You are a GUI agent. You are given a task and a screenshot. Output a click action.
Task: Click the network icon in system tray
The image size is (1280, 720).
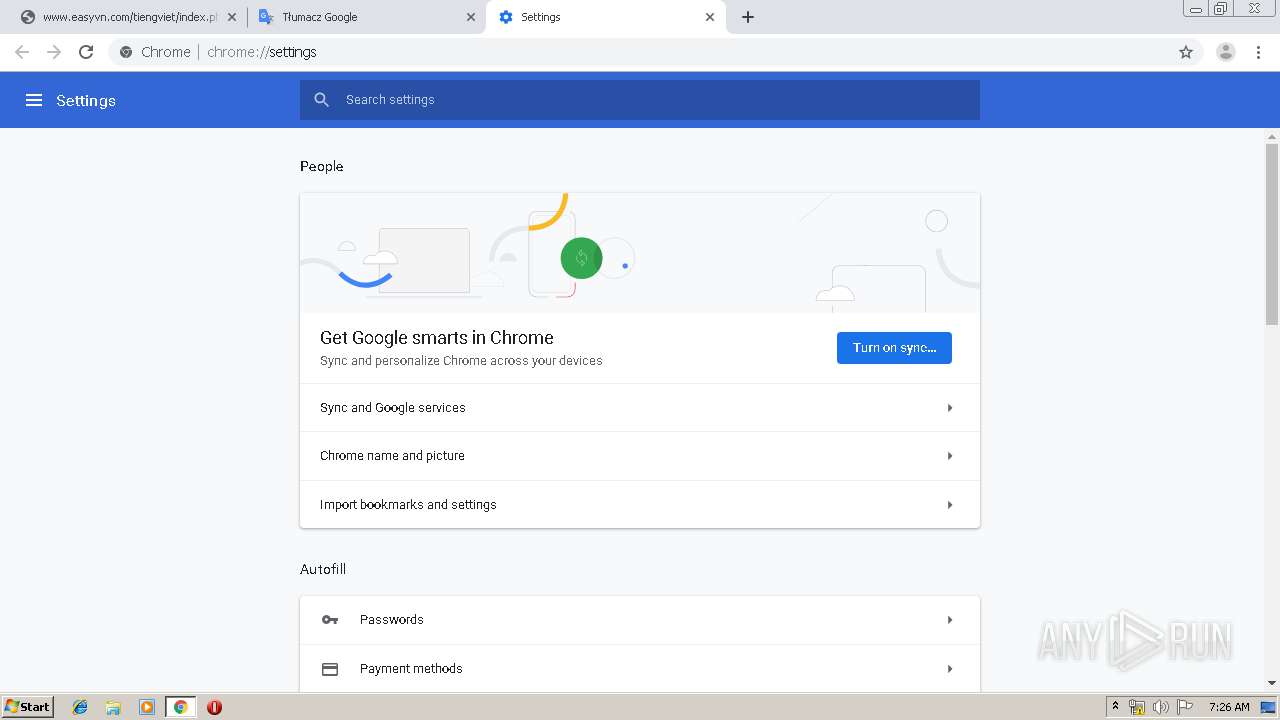[x=1137, y=707]
